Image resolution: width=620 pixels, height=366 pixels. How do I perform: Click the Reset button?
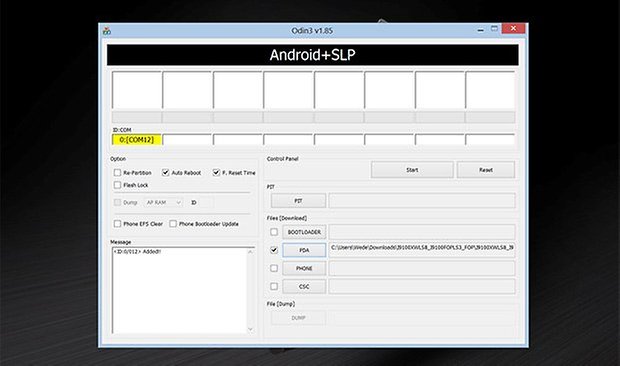pyautogui.click(x=486, y=170)
